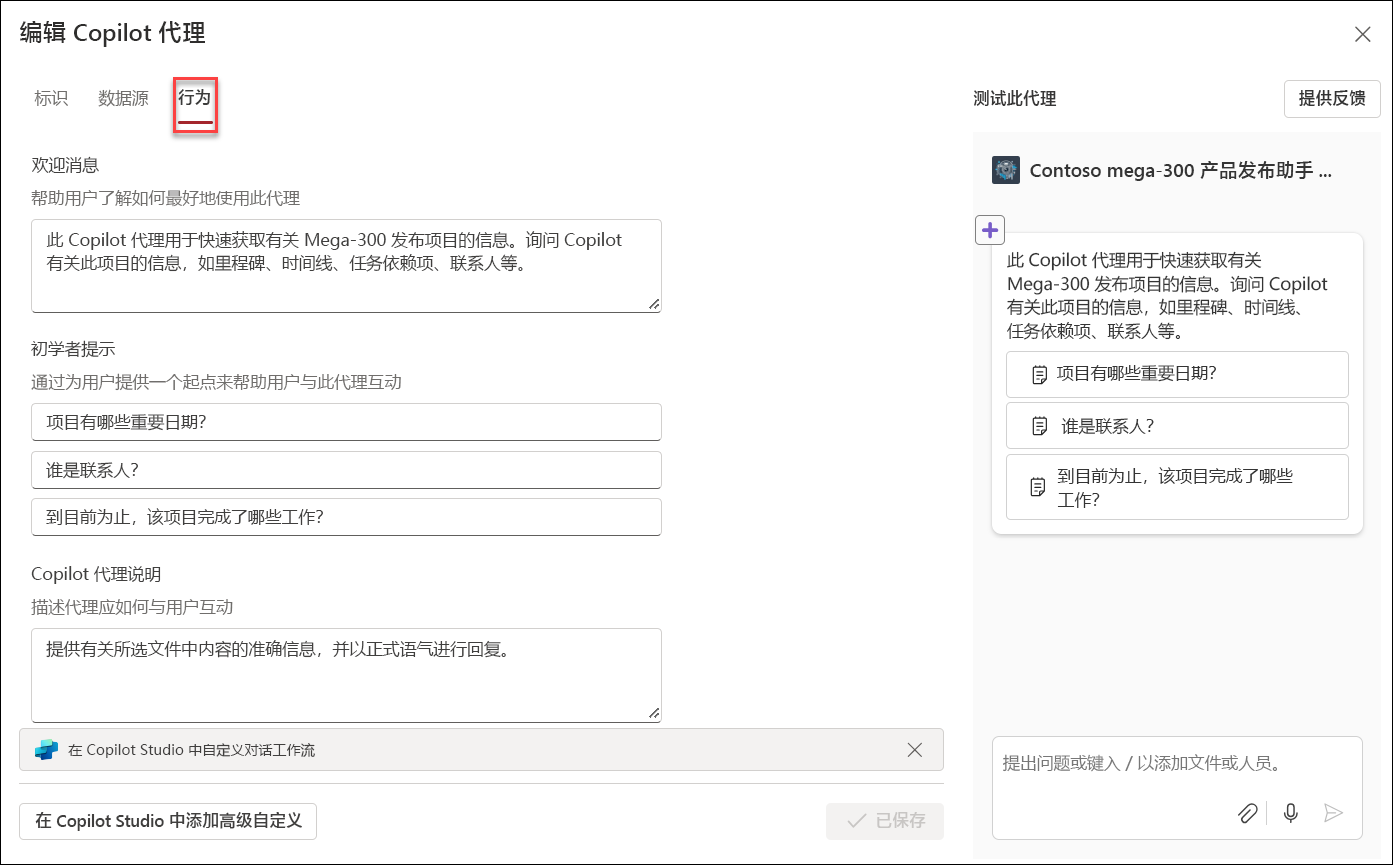
Task: Click the microphone voice input icon
Action: click(x=1291, y=813)
